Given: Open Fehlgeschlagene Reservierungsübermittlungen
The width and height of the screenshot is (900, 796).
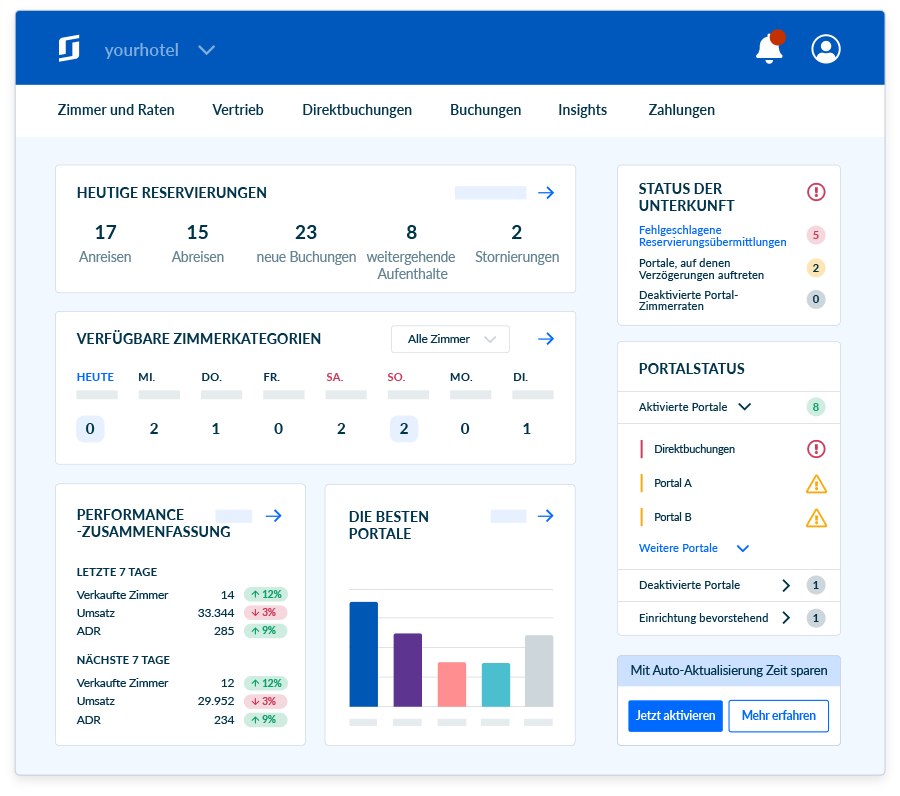Looking at the screenshot, I should pyautogui.click(x=712, y=234).
